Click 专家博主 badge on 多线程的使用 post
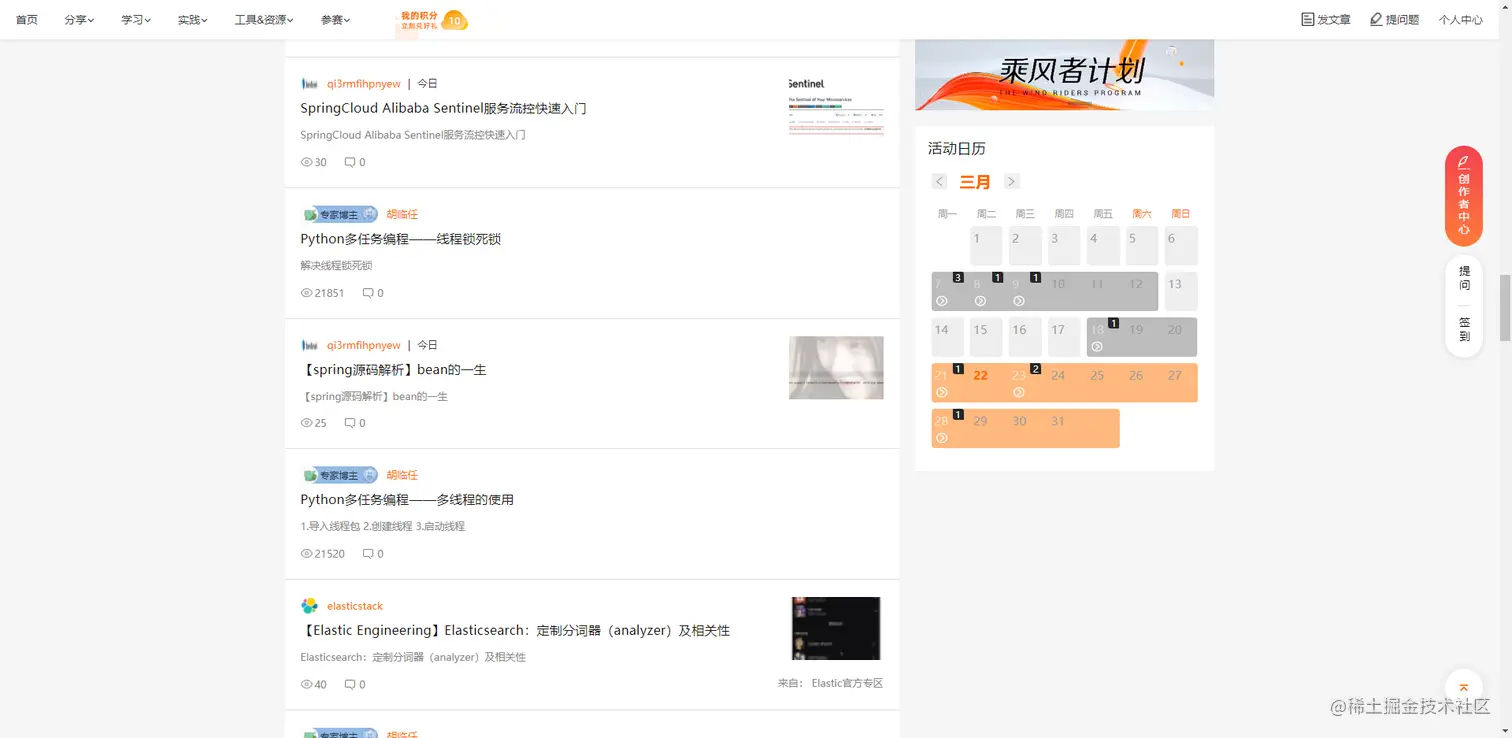Image resolution: width=1512 pixels, height=738 pixels. point(340,475)
